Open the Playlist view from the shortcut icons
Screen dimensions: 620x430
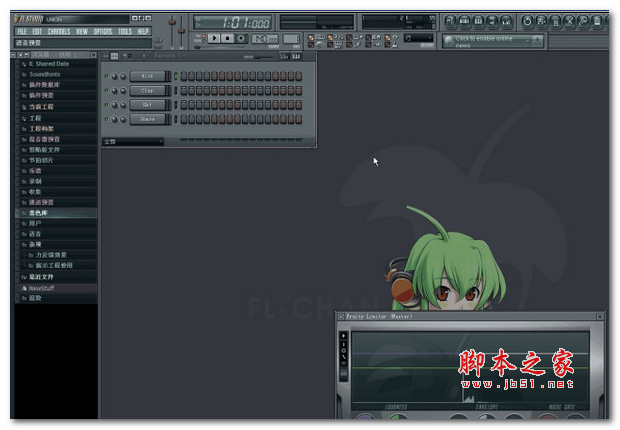click(x=450, y=21)
